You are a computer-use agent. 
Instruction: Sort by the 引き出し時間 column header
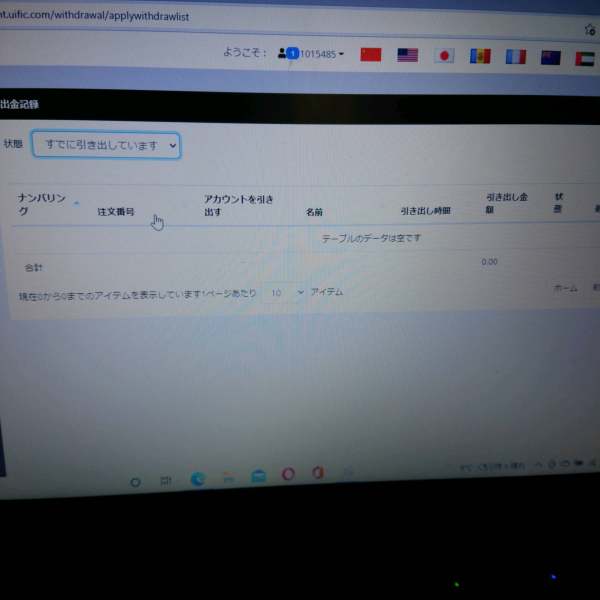pyautogui.click(x=426, y=211)
